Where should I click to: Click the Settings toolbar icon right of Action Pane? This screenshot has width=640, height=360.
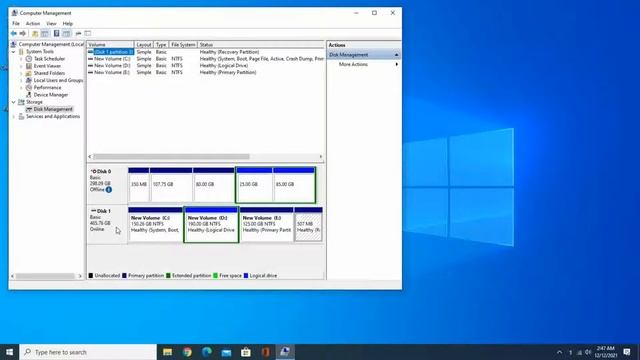78,33
